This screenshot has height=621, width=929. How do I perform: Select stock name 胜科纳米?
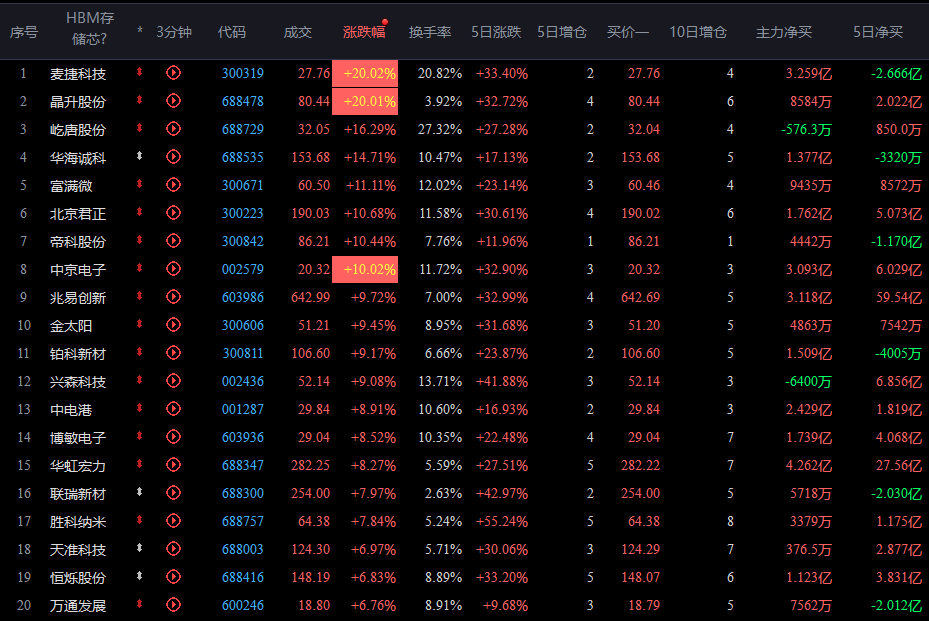[78, 522]
